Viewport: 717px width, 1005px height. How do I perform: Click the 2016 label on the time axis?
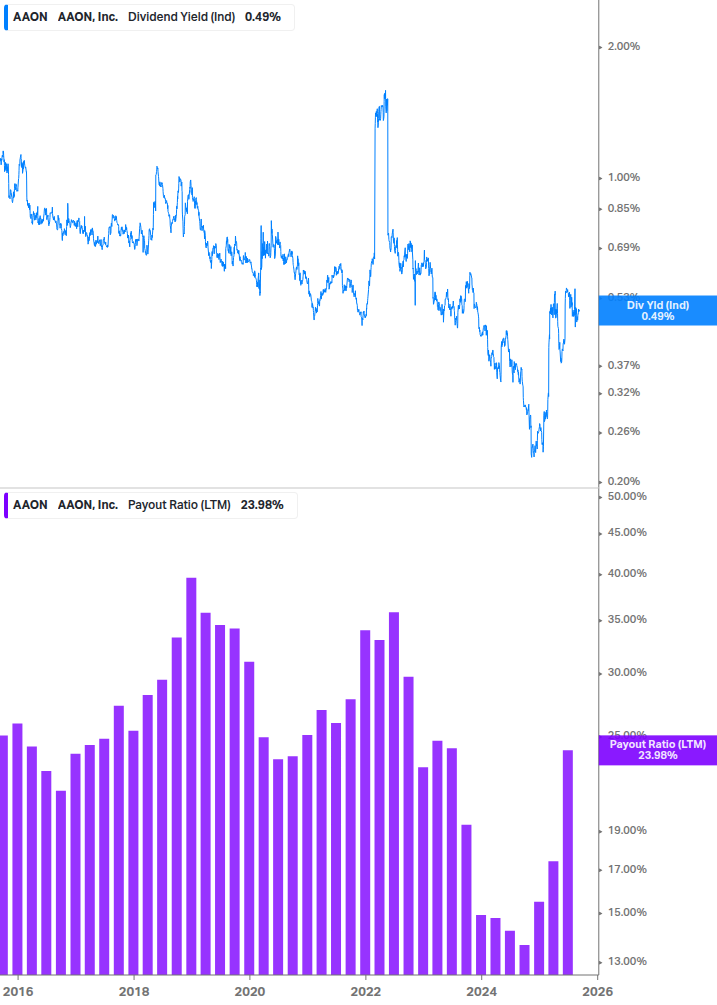(x=17, y=990)
